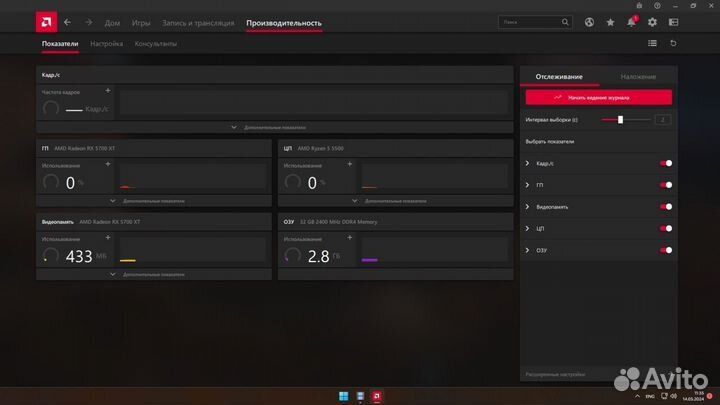Switch to list view icon

652,43
